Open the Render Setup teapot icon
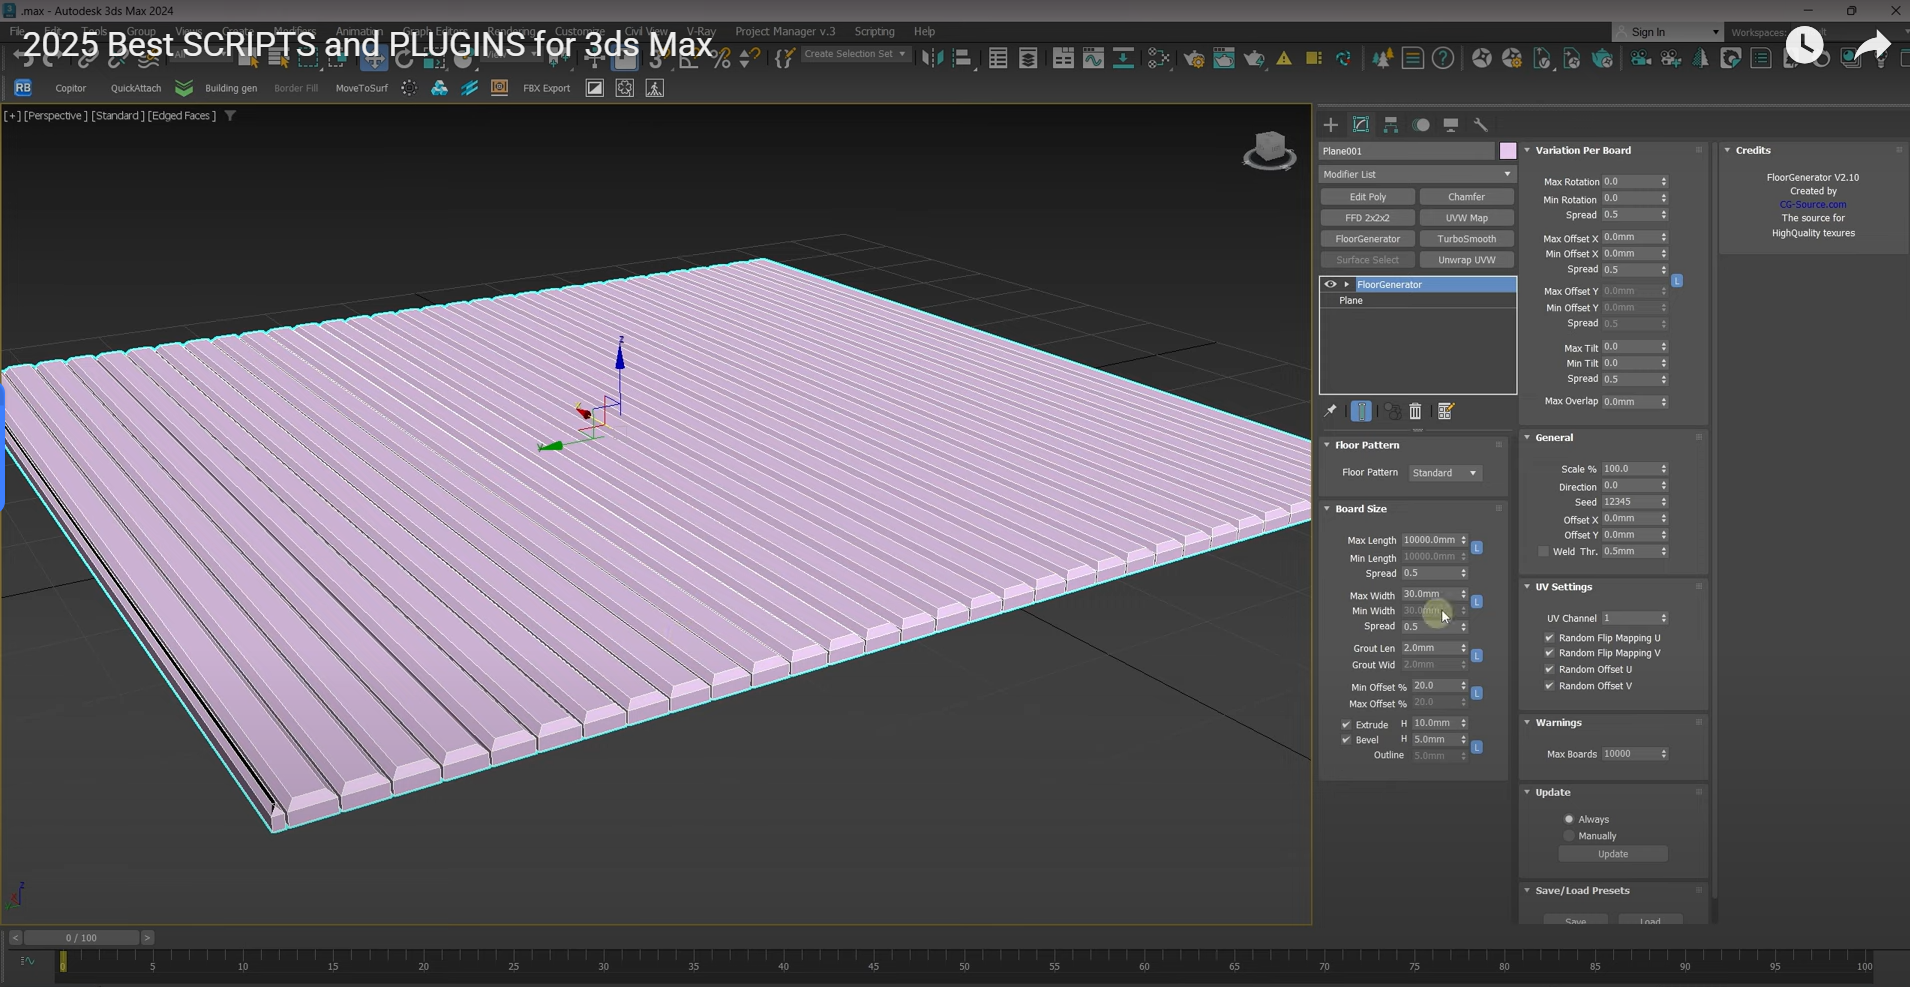The width and height of the screenshot is (1910, 987). pos(1194,59)
